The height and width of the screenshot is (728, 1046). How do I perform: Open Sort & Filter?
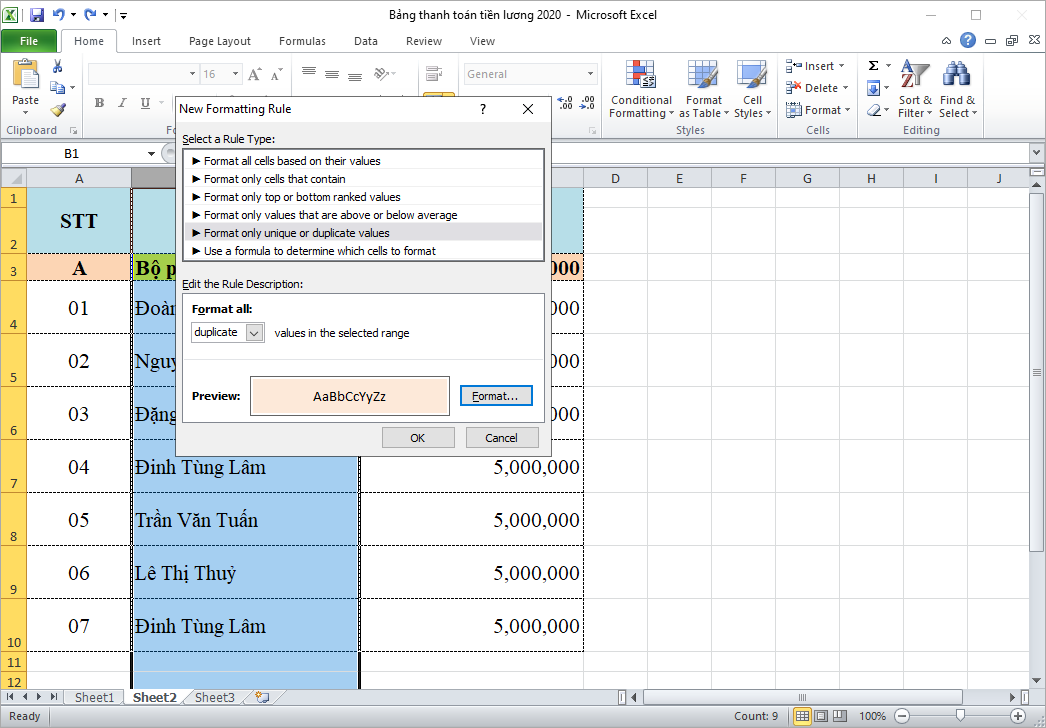(913, 89)
